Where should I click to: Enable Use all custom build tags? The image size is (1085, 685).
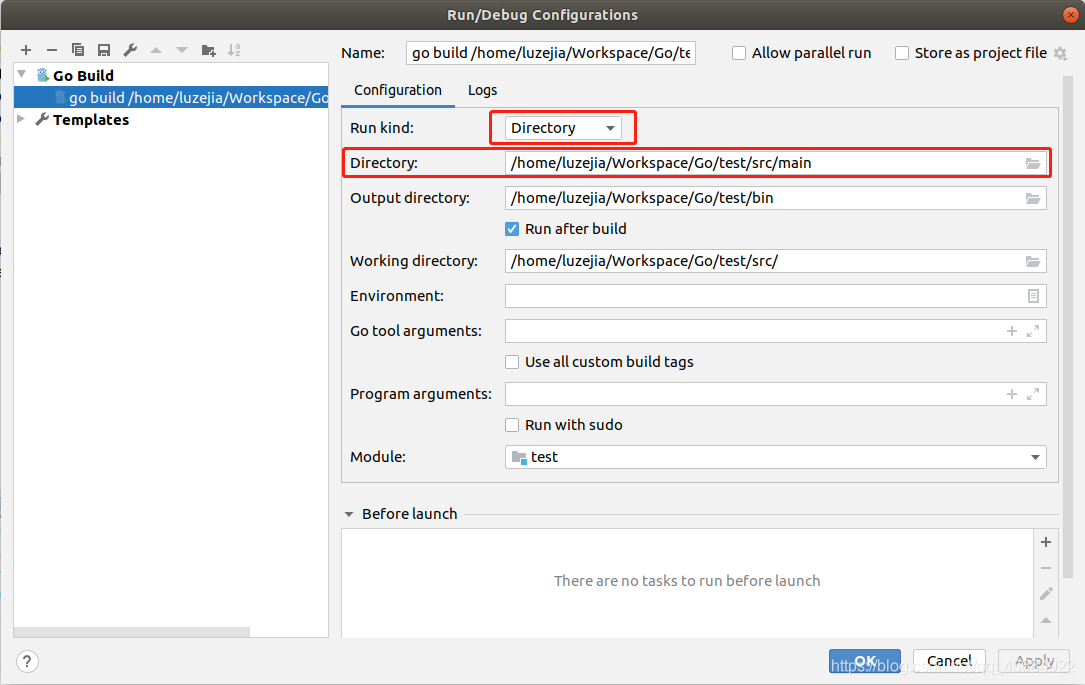point(512,362)
